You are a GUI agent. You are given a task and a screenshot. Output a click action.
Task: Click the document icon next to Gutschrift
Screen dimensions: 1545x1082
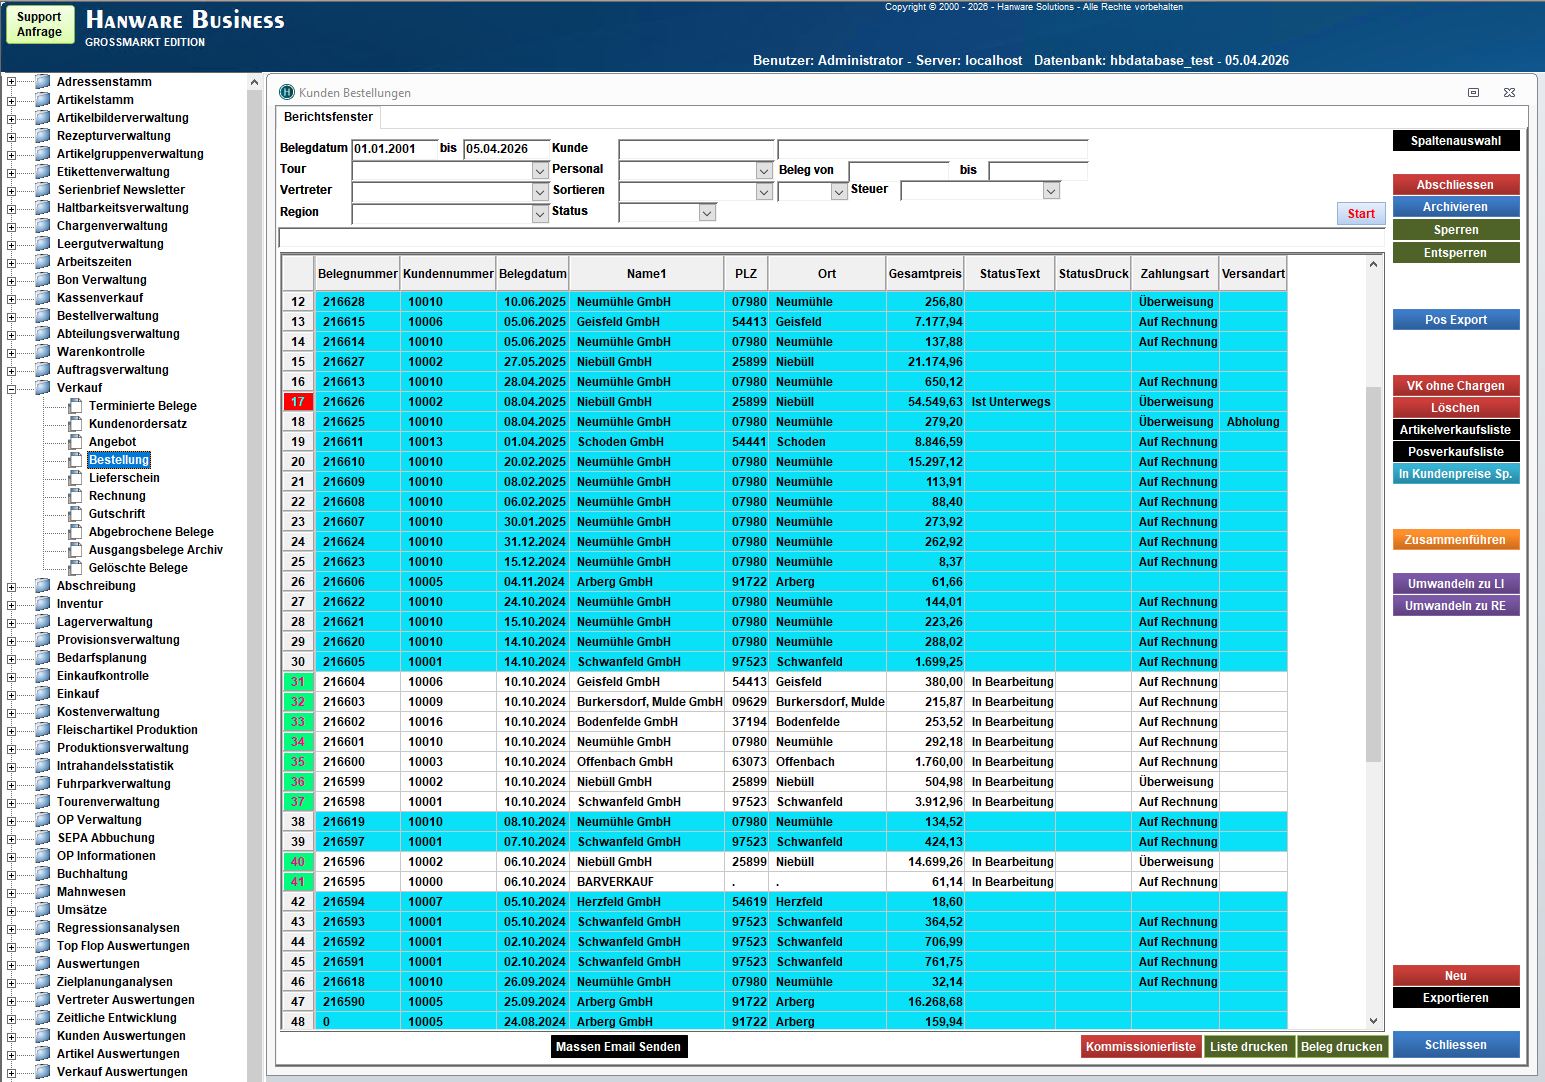pyautogui.click(x=75, y=514)
